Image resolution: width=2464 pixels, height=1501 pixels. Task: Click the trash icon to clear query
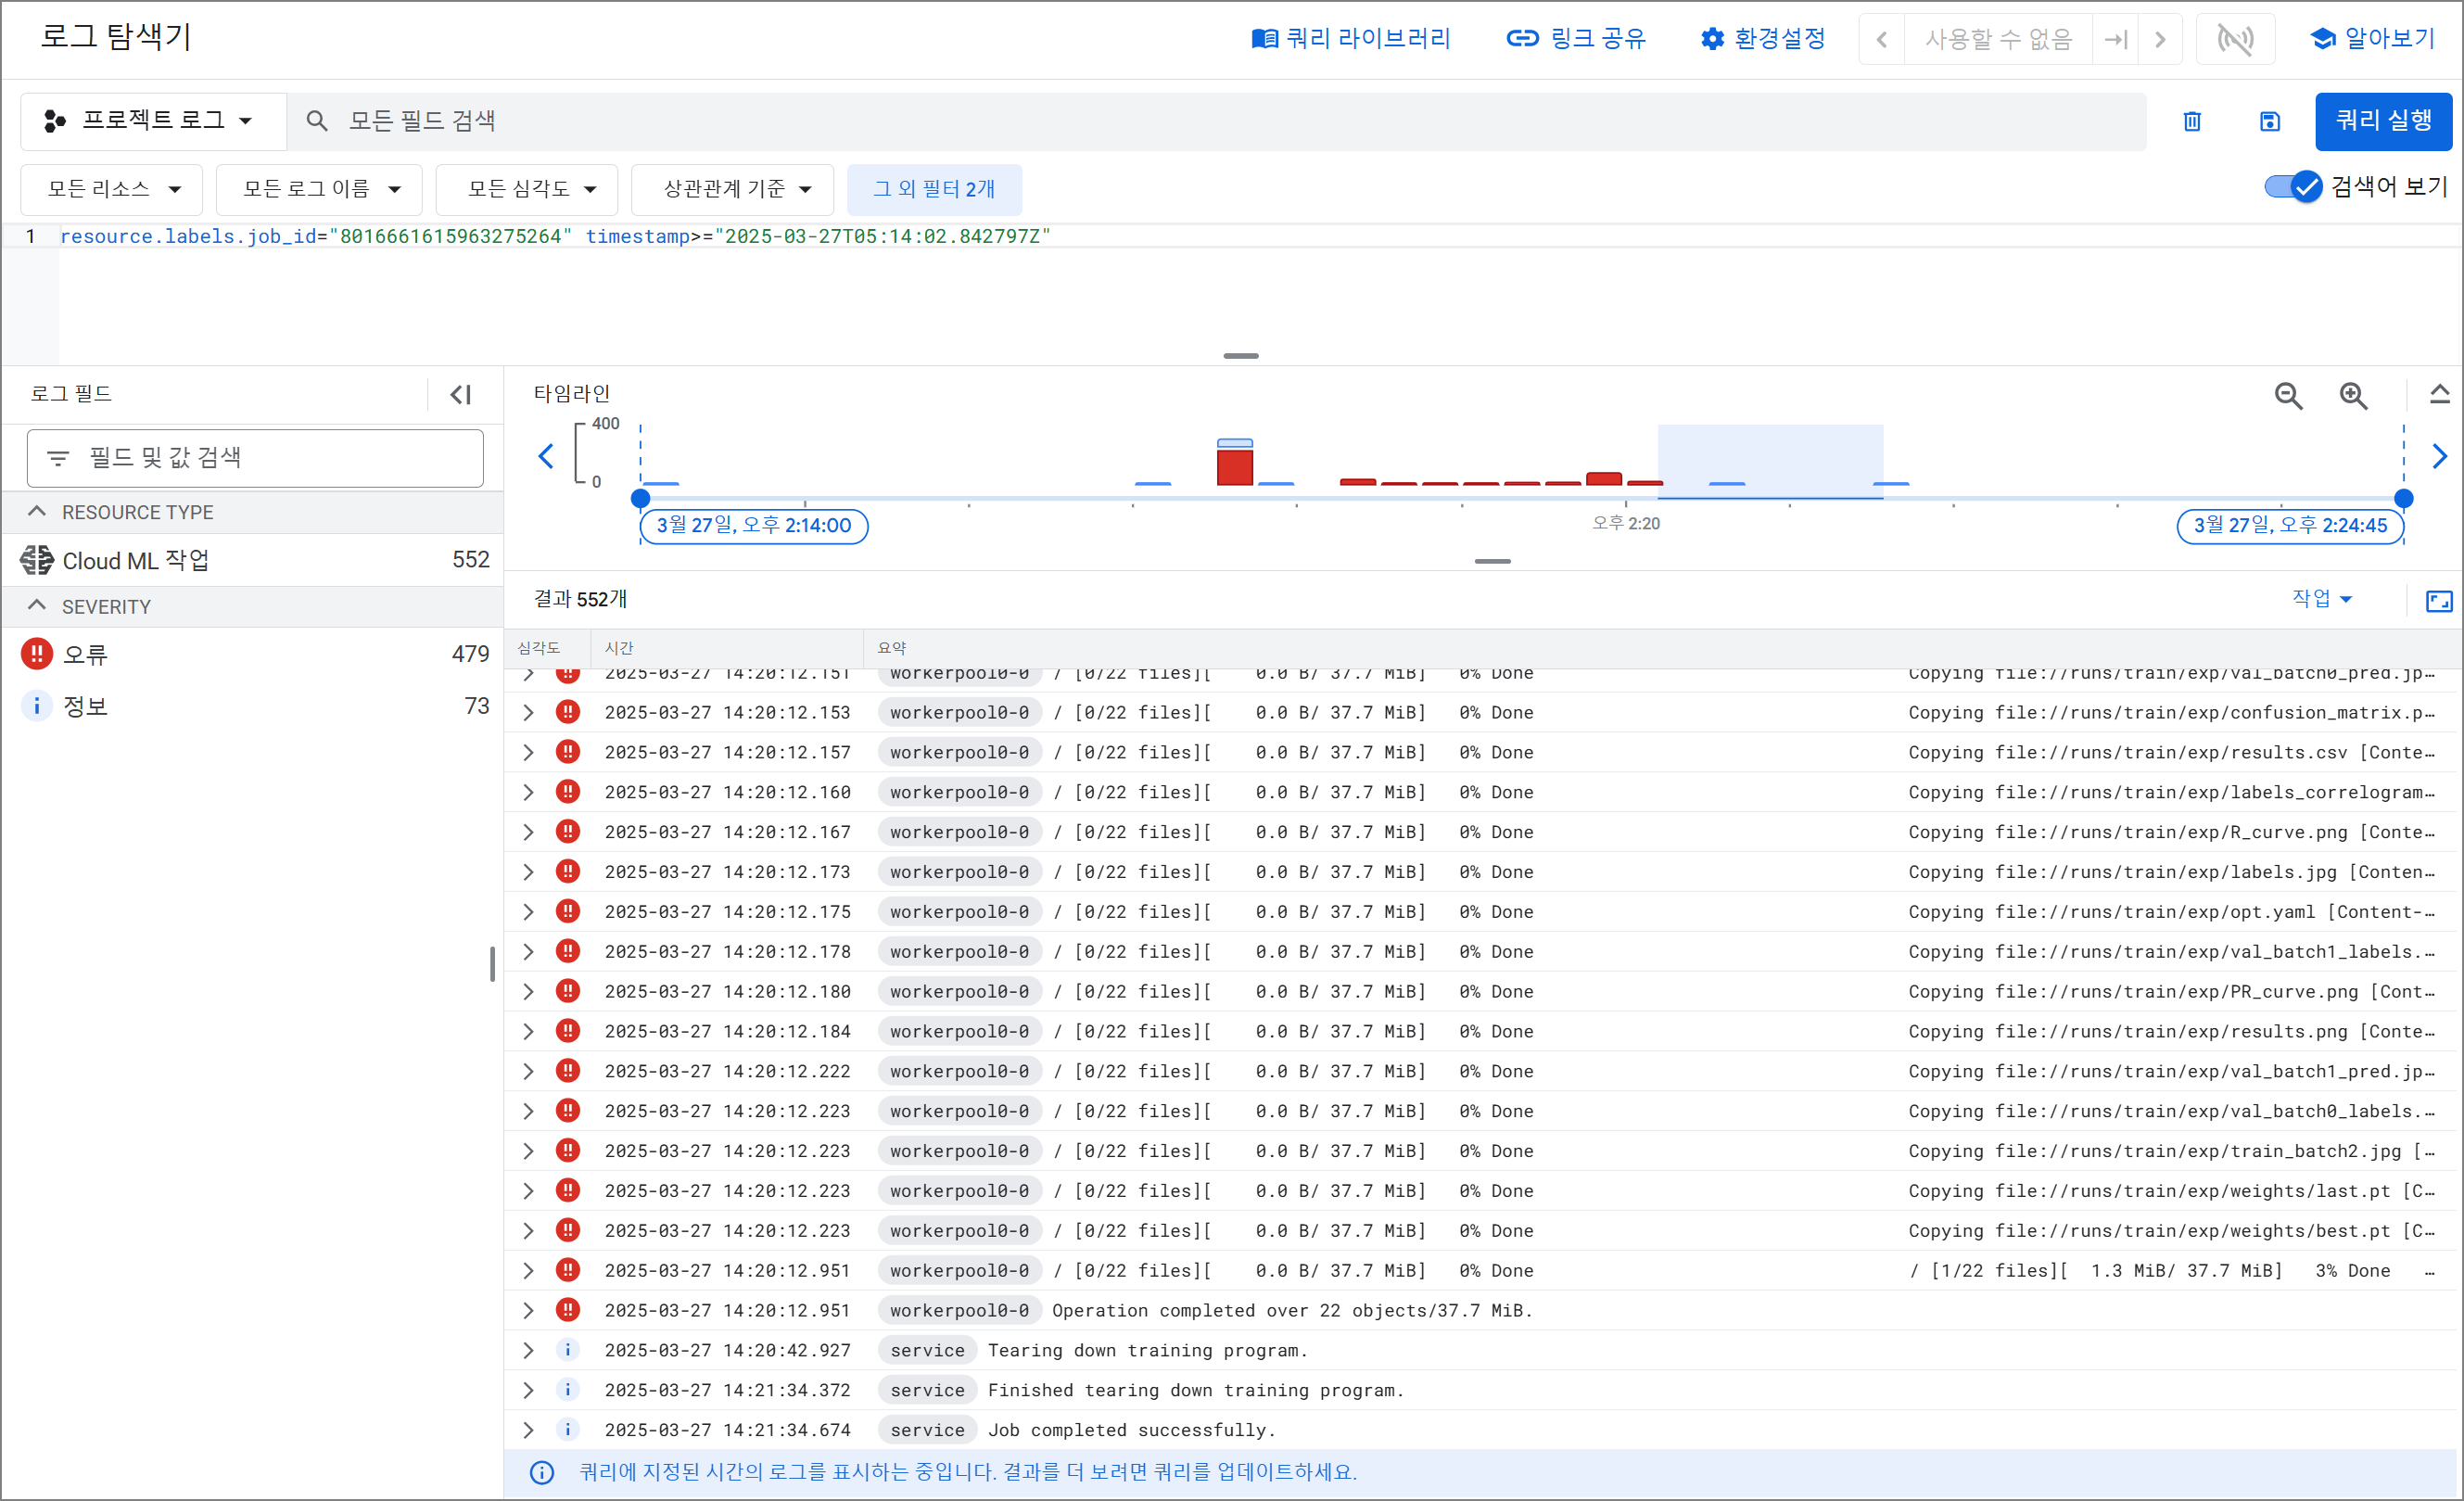coord(2191,121)
